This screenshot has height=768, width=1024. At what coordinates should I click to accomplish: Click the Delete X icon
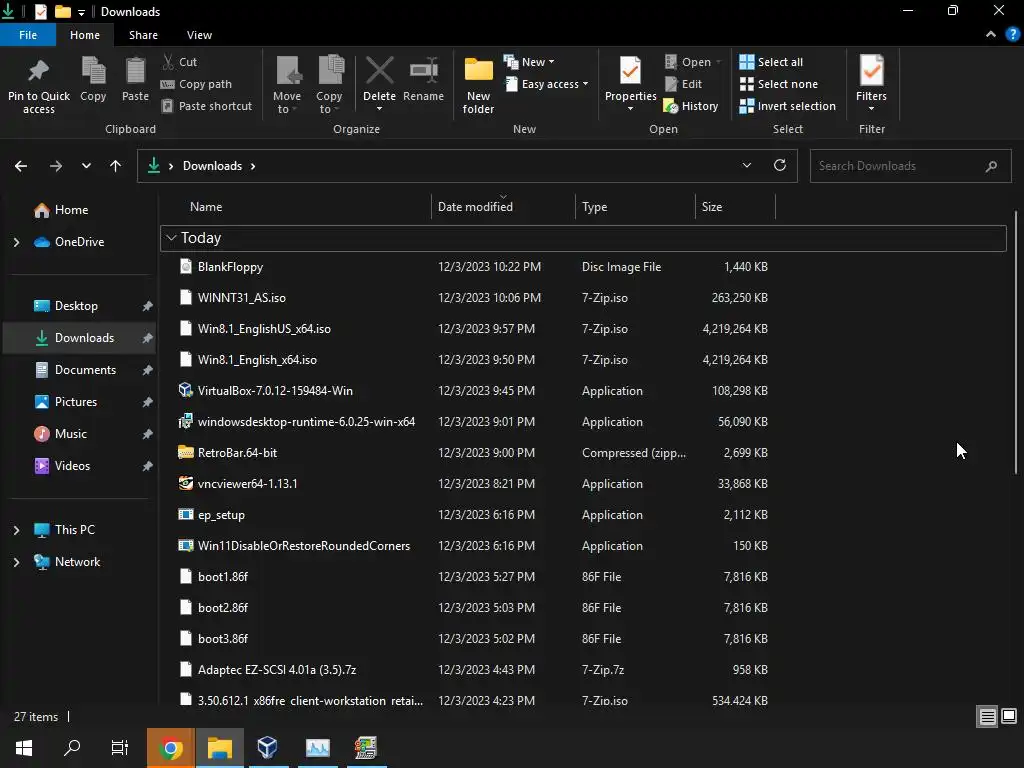[379, 71]
